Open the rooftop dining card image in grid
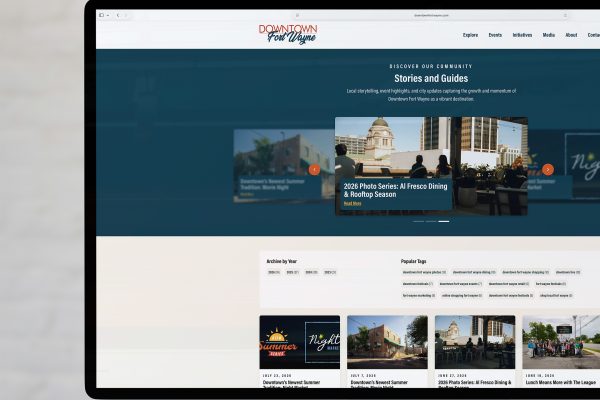 [x=475, y=342]
